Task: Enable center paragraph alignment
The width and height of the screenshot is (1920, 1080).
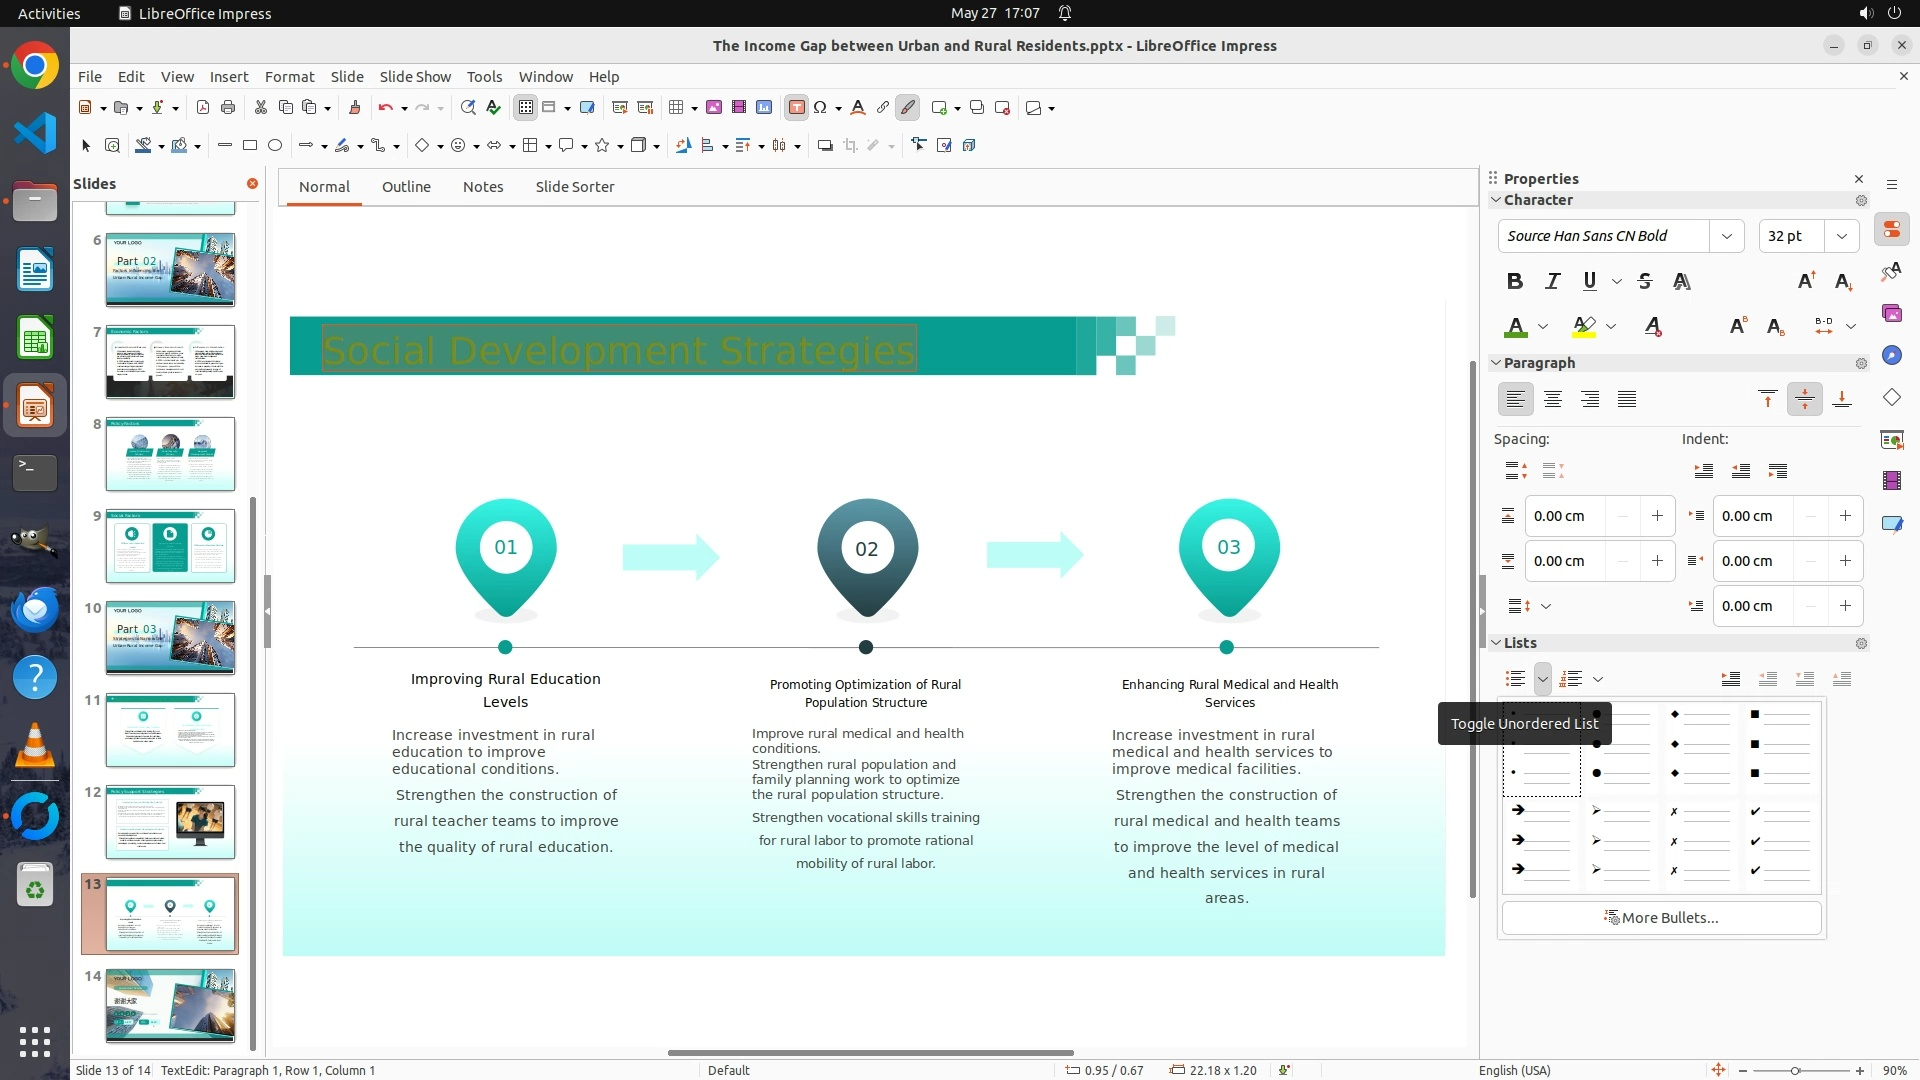Action: click(x=1553, y=400)
